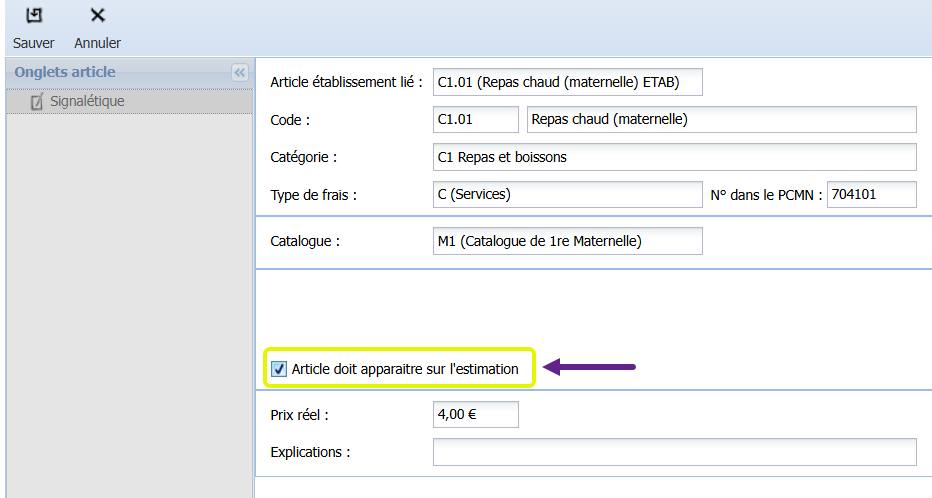Click the Repas chaud (maternelle) name field
Viewport: 932px width, 498px height.
tap(722, 119)
